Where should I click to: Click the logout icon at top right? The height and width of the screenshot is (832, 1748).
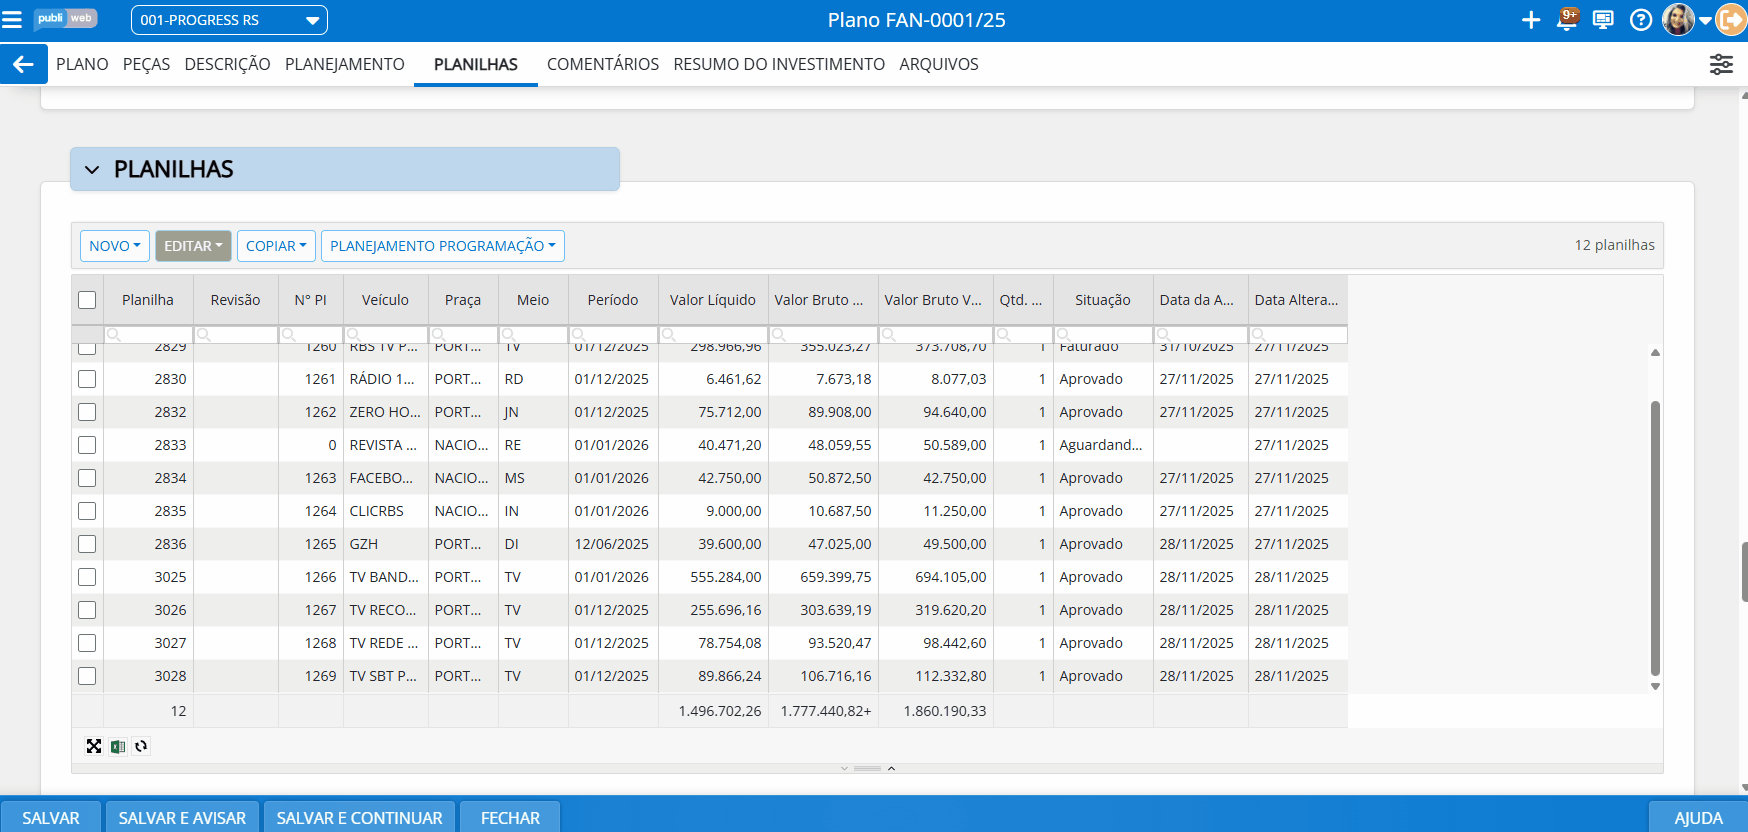click(x=1731, y=20)
